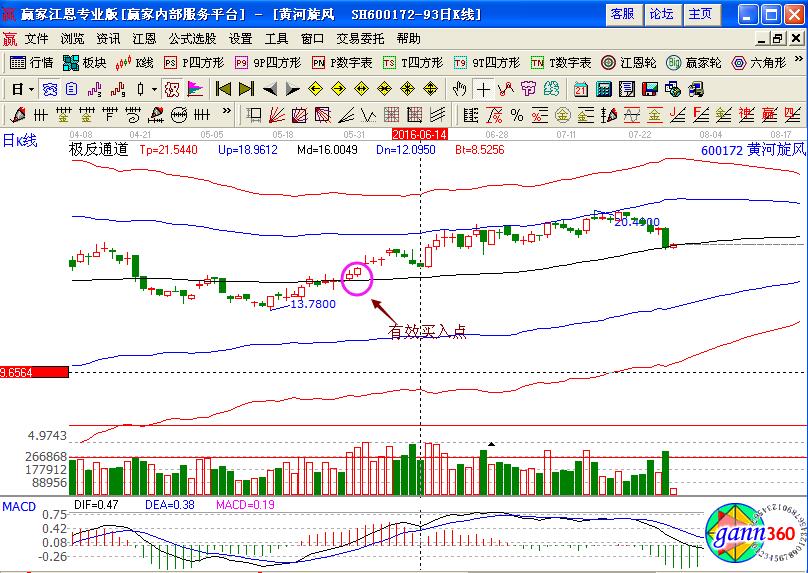
Task: Click the 客服 customer service button
Action: click(622, 14)
